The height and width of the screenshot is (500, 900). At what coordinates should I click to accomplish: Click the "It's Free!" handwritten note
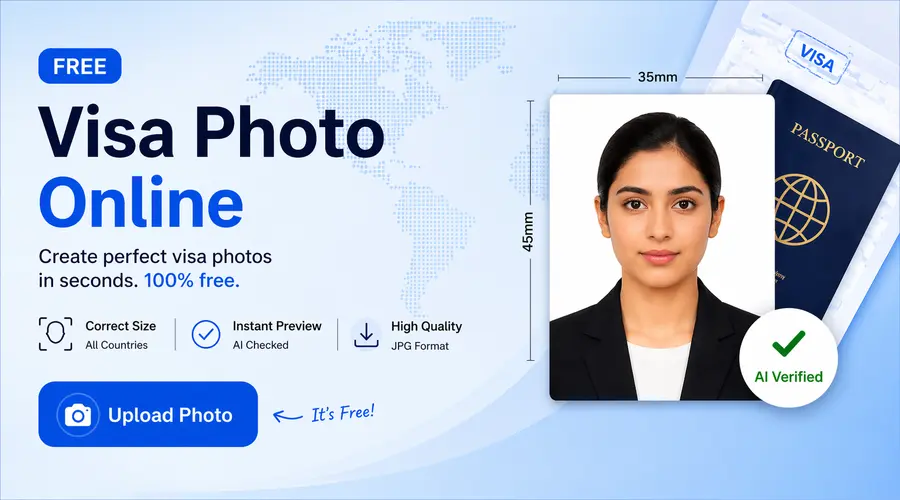343,413
